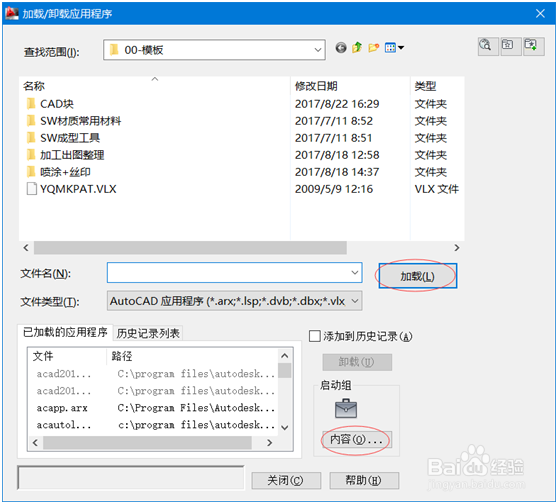Click the 启动组 briefcase icon
Image resolution: width=558 pixels, height=504 pixels.
346,409
